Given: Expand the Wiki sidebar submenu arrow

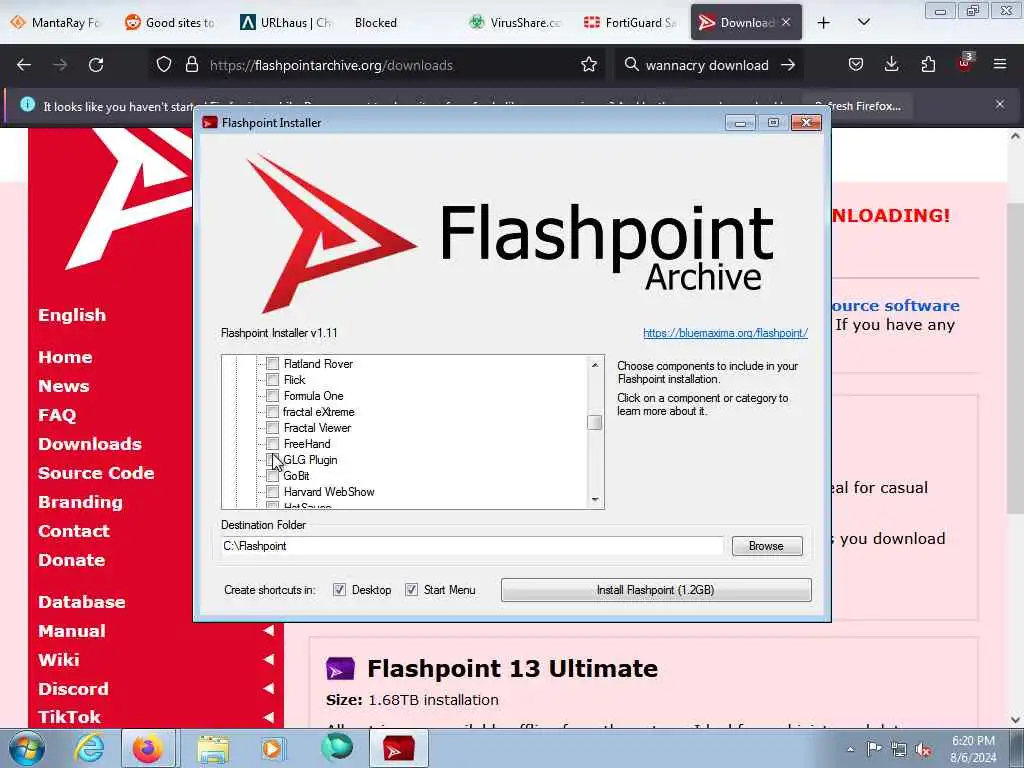Looking at the screenshot, I should pyautogui.click(x=268, y=660).
